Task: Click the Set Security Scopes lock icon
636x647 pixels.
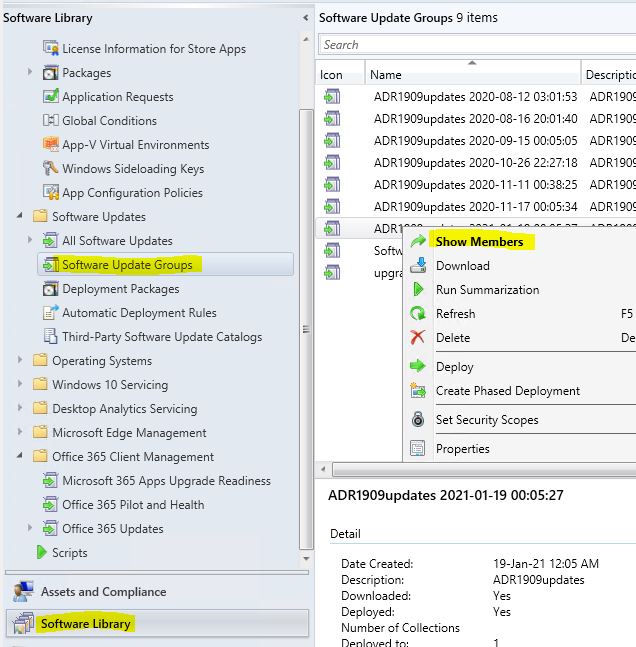Action: click(x=418, y=419)
